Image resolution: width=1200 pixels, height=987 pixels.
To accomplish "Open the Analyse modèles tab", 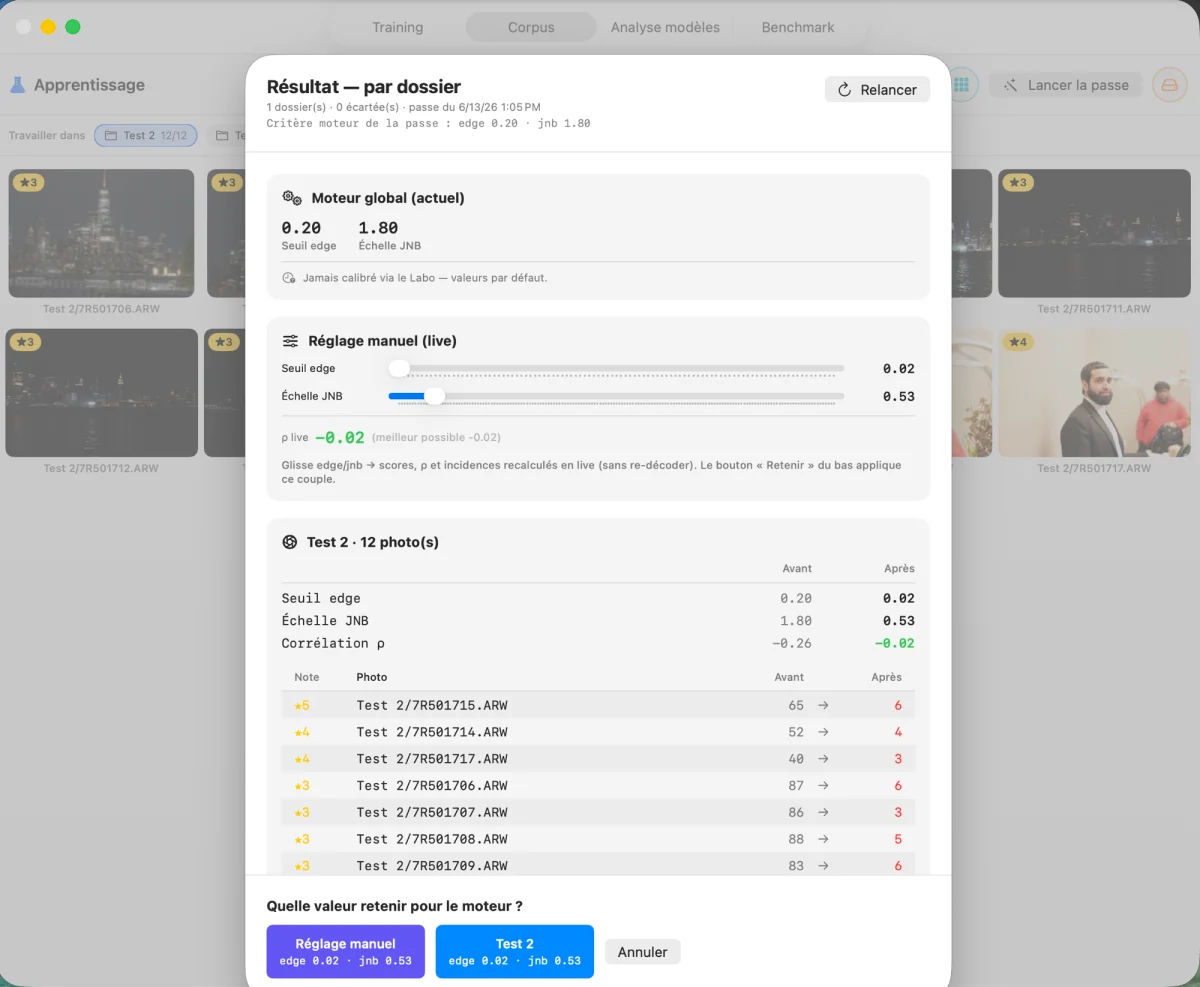I will pos(665,27).
